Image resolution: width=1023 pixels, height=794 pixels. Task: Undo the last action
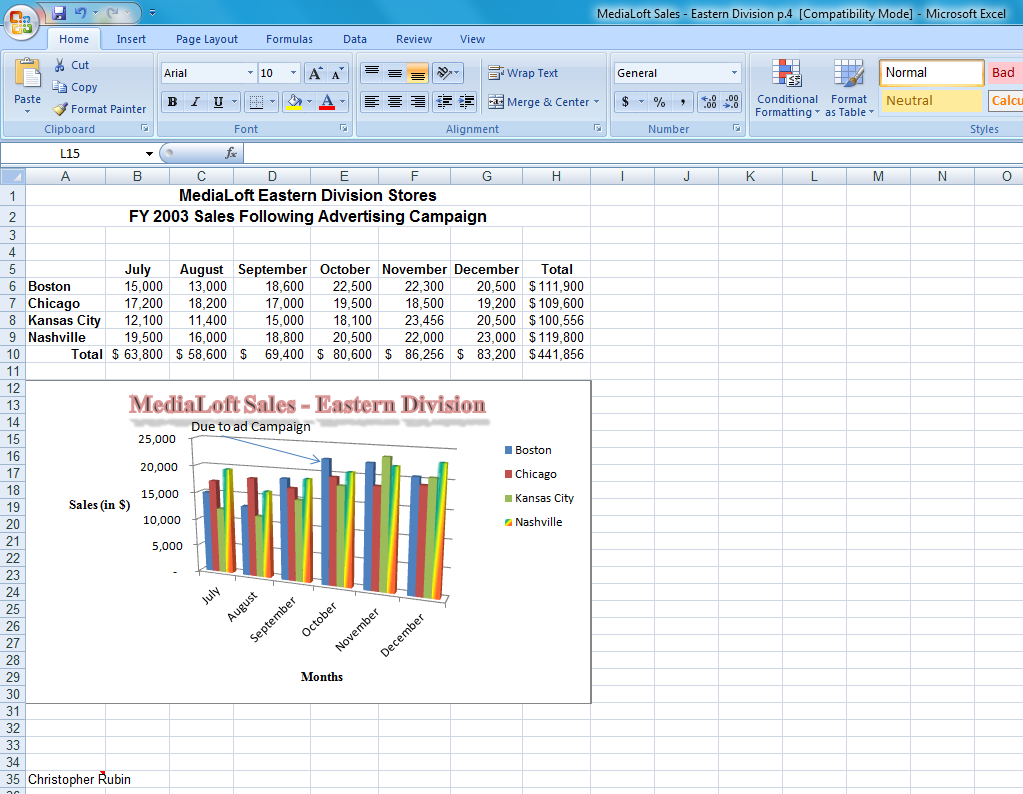[x=81, y=12]
